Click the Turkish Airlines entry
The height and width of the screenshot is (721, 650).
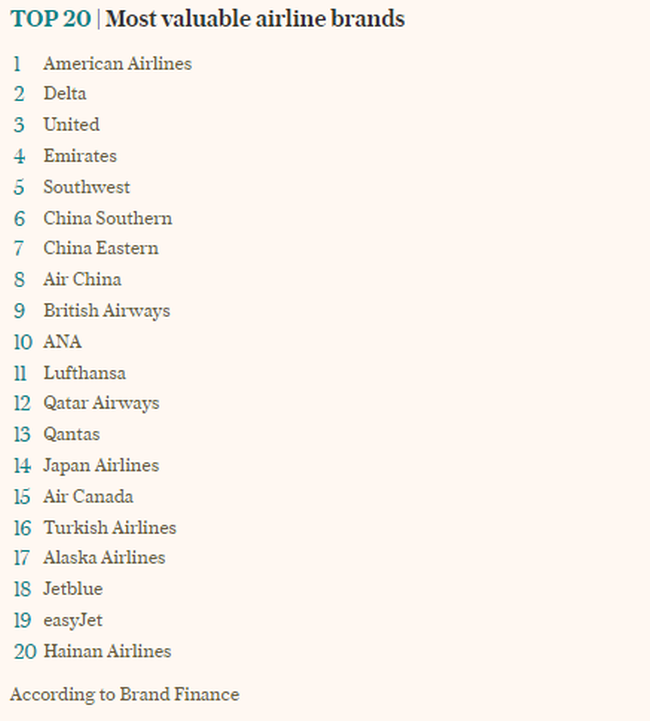pos(109,527)
